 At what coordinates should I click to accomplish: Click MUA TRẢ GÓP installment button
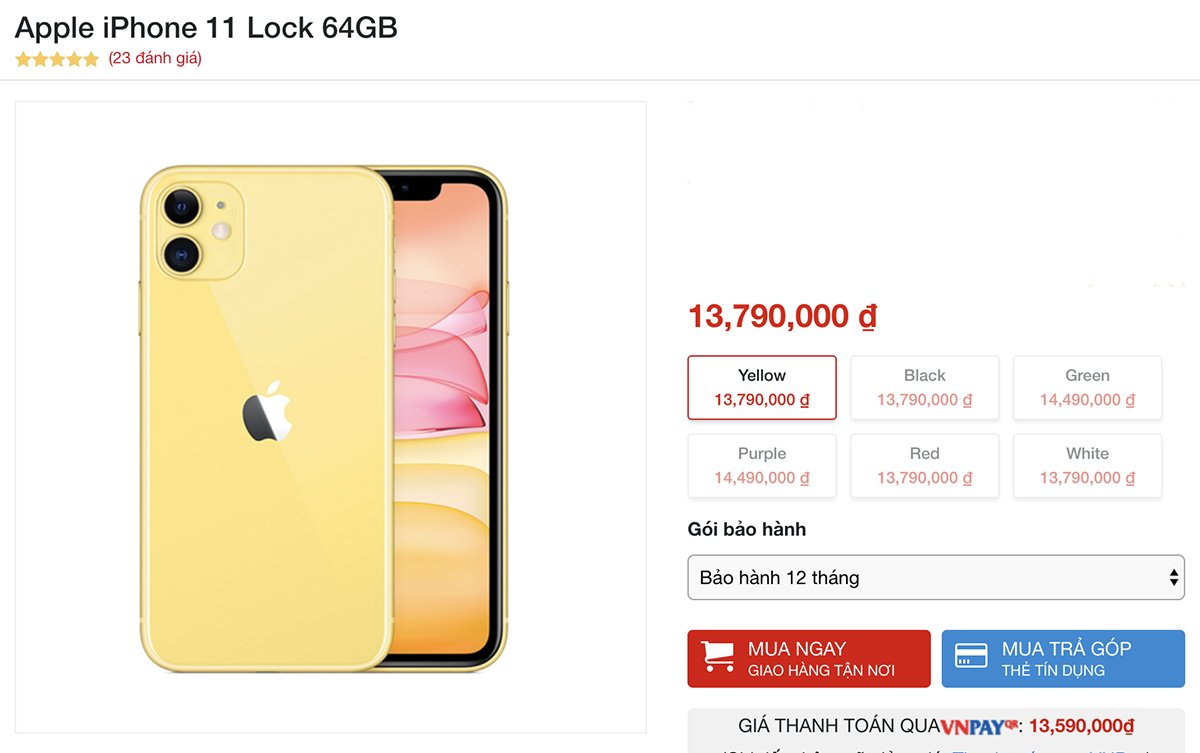(x=1063, y=658)
